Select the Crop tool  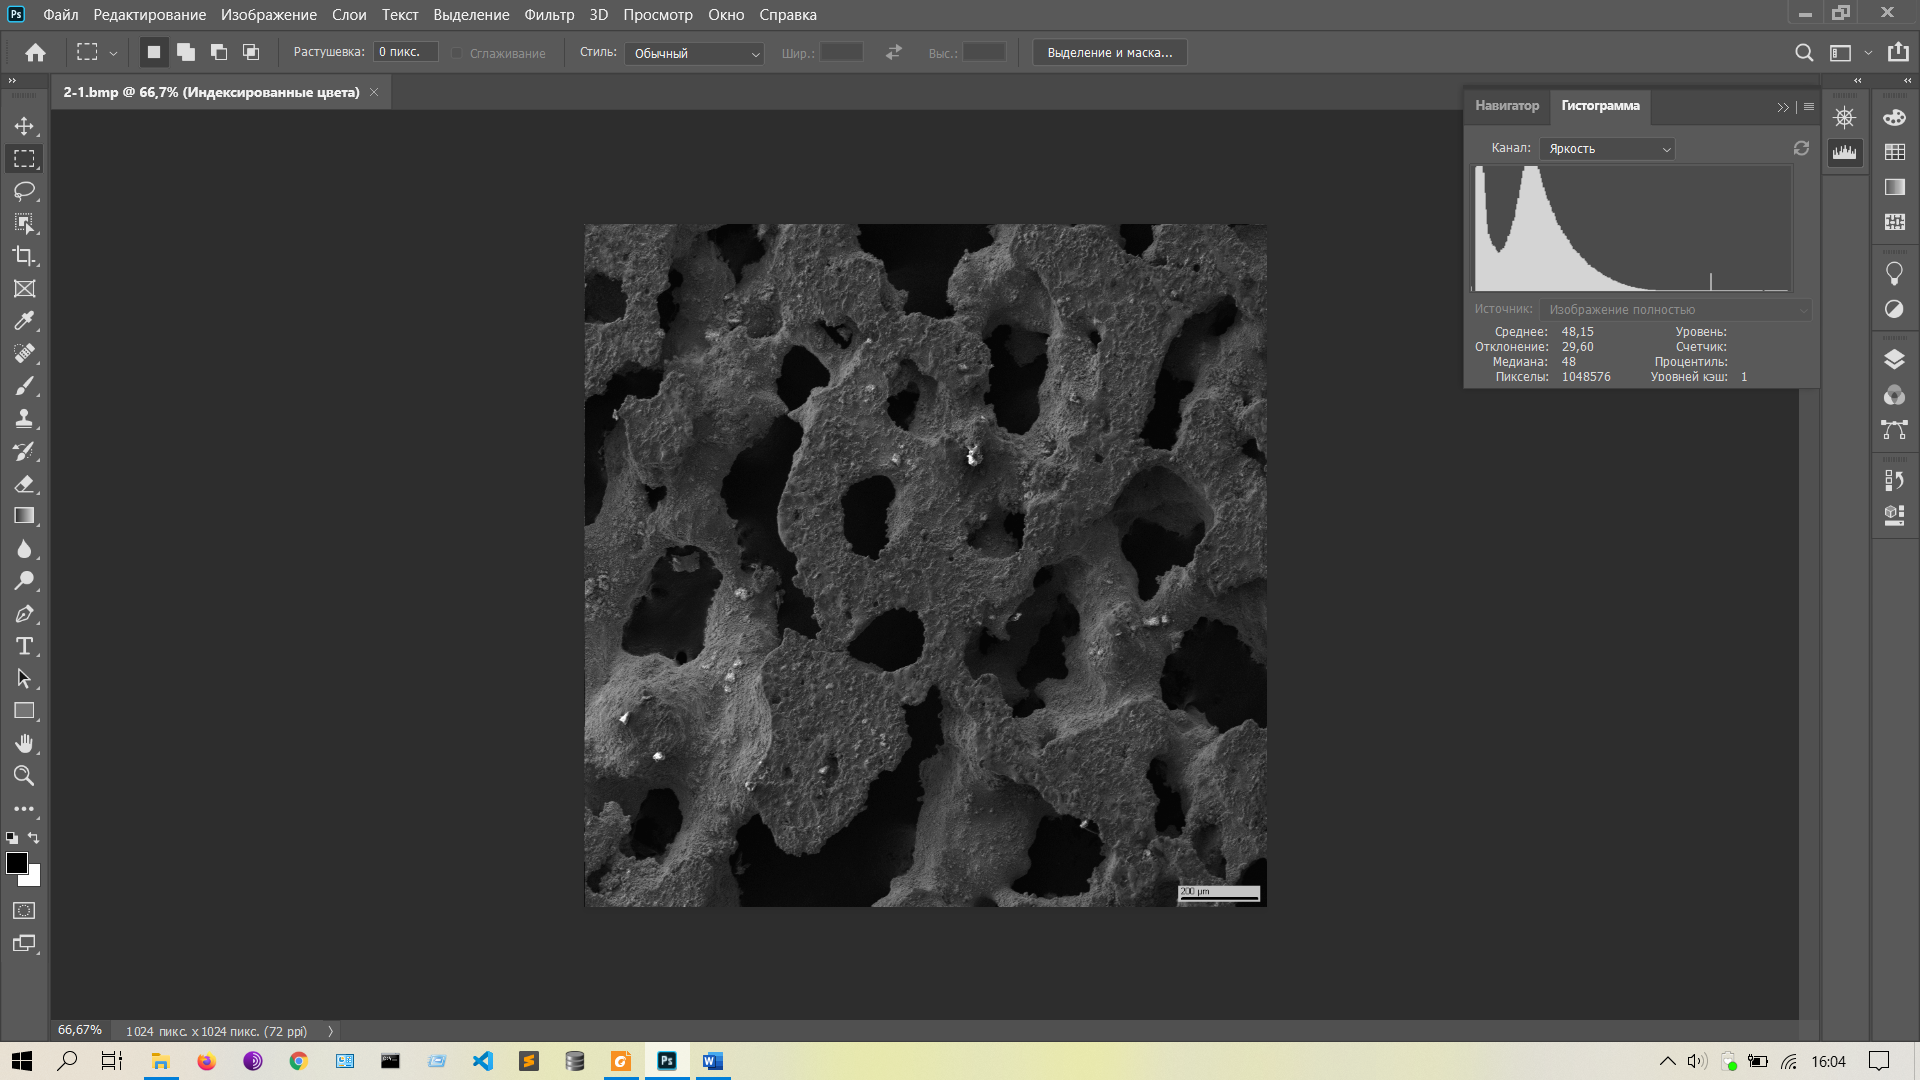[x=24, y=256]
